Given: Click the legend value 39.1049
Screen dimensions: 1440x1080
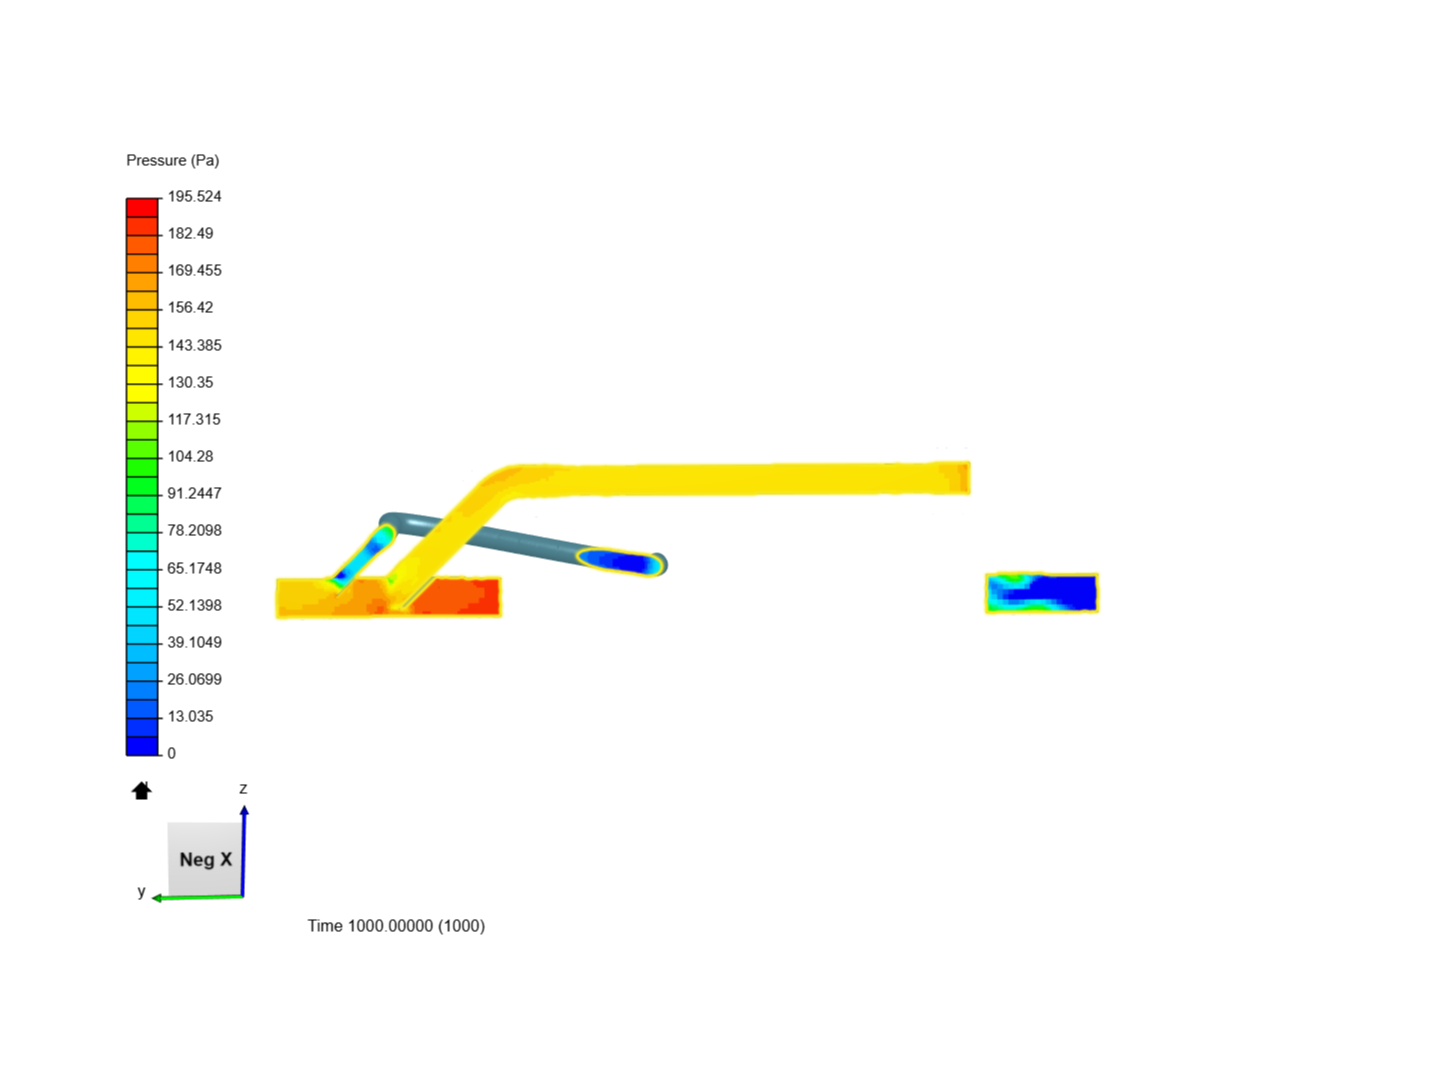Looking at the screenshot, I should pos(194,642).
